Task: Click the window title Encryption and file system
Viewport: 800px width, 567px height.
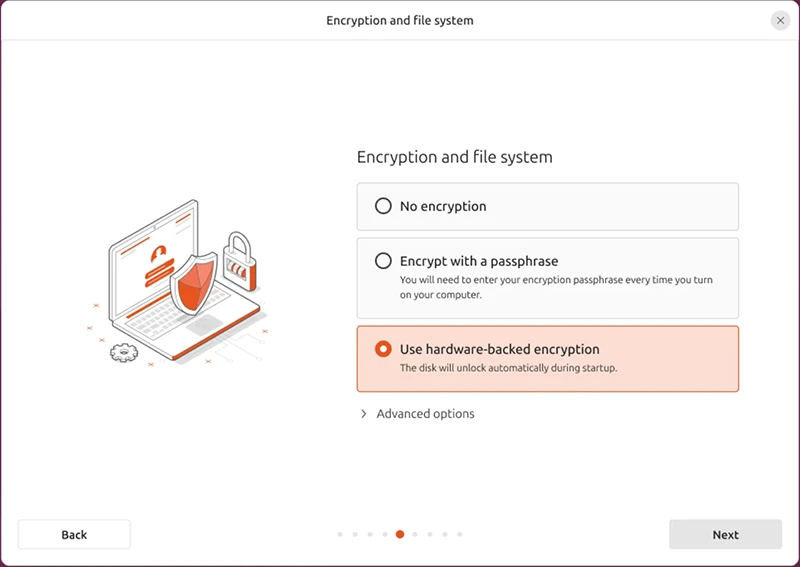Action: pos(400,20)
